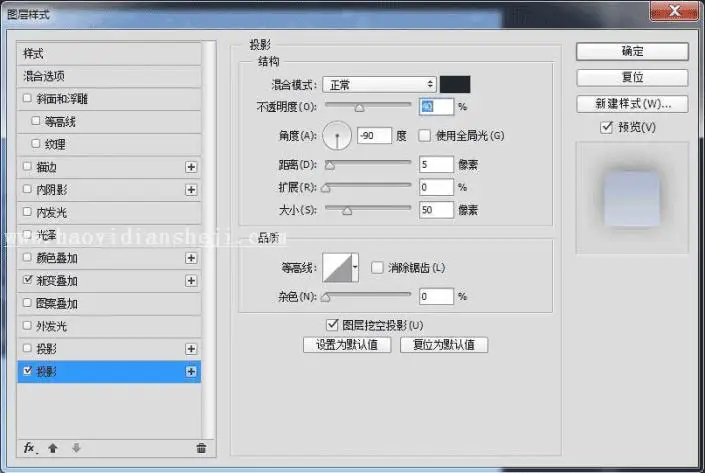The image size is (705, 473).
Task: Click the 复位 button
Action: pos(632,77)
